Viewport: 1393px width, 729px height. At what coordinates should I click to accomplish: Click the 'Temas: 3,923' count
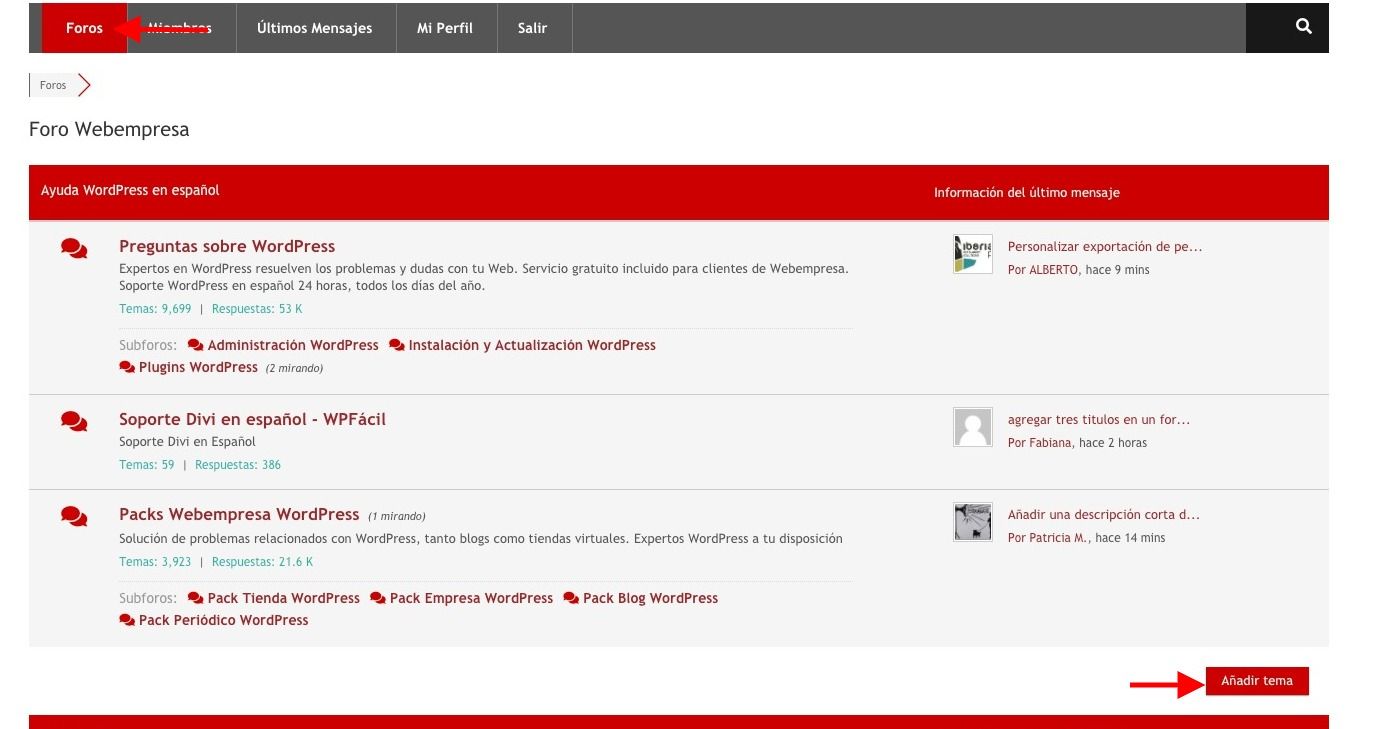(x=155, y=562)
